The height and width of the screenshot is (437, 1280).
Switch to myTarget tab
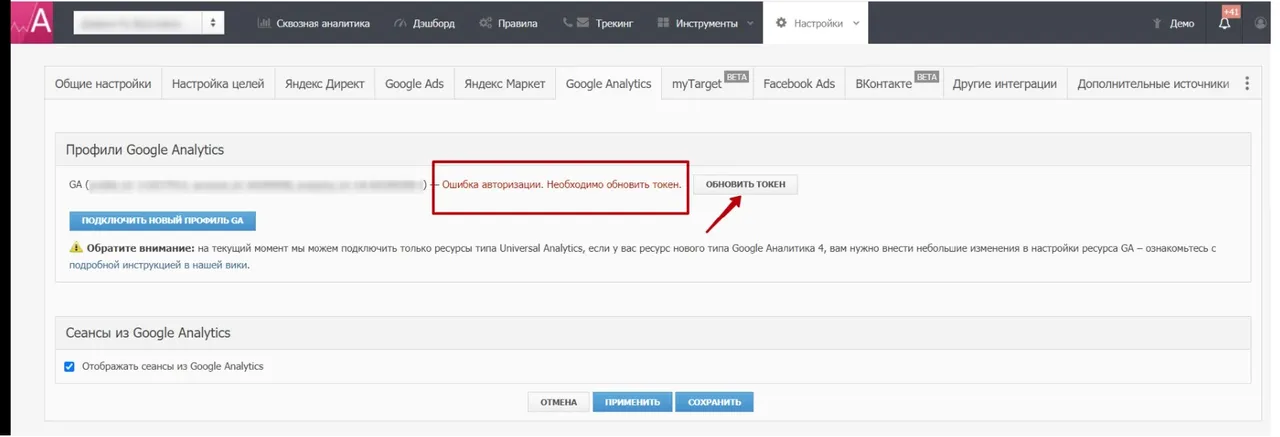click(x=706, y=84)
